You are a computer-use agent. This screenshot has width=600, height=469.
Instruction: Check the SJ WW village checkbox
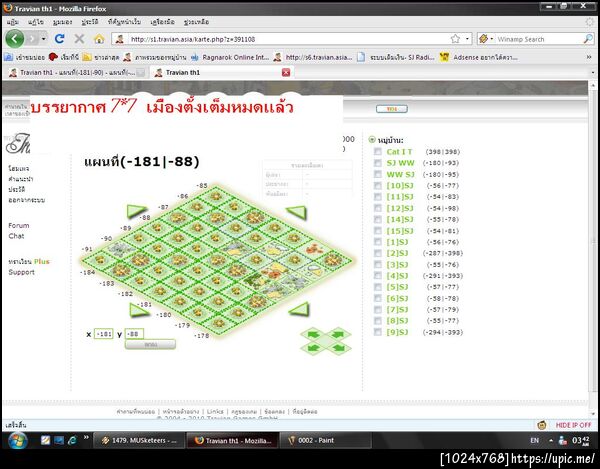click(x=378, y=163)
